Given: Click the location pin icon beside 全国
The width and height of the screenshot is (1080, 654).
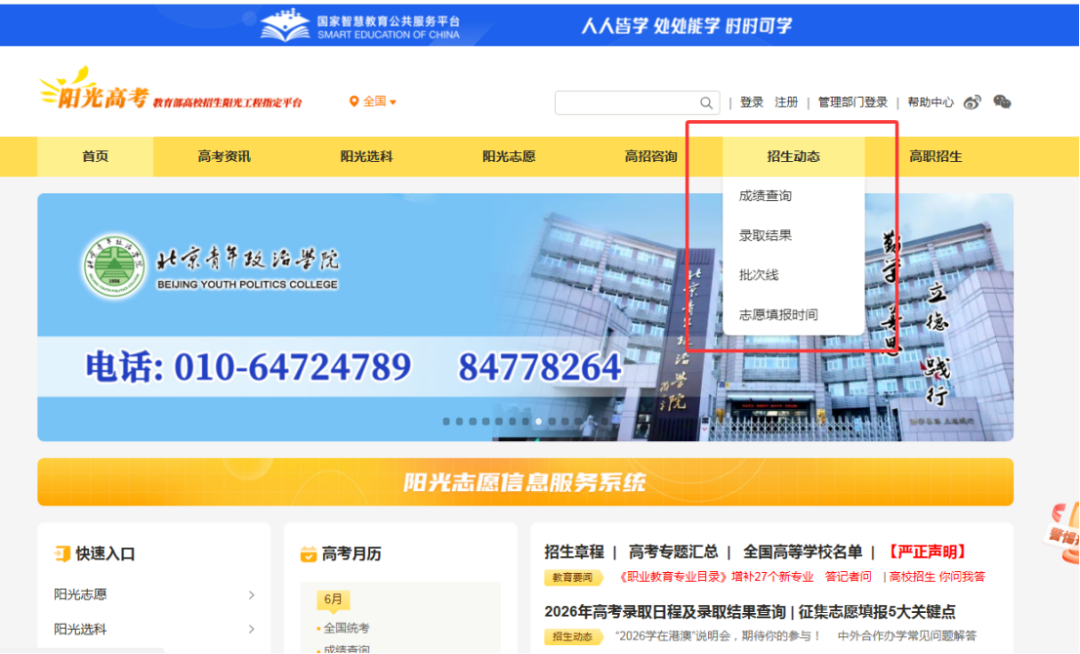Looking at the screenshot, I should 354,101.
